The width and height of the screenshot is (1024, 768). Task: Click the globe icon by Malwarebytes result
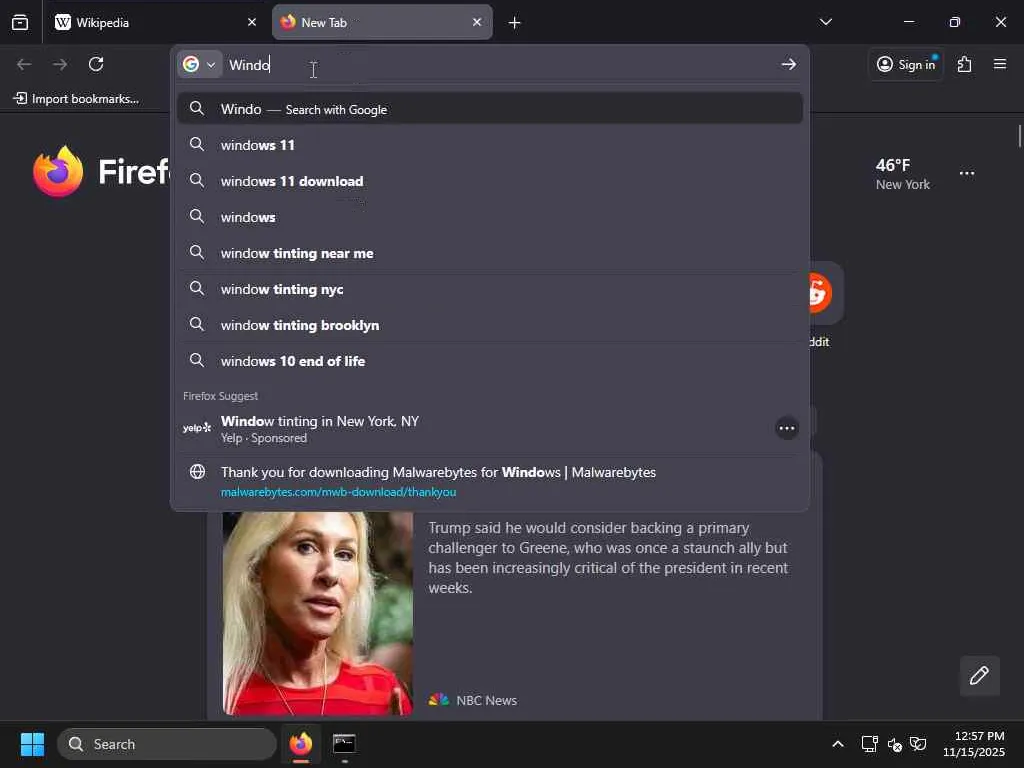coord(197,472)
